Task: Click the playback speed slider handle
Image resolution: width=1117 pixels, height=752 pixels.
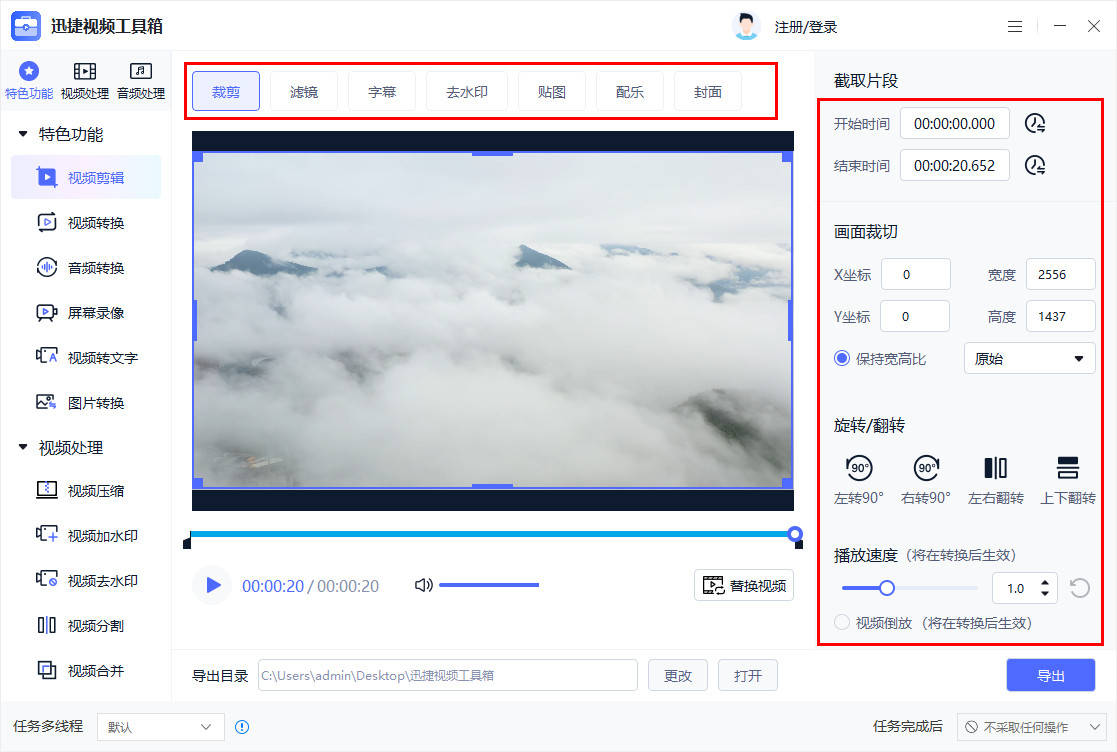Action: [886, 588]
